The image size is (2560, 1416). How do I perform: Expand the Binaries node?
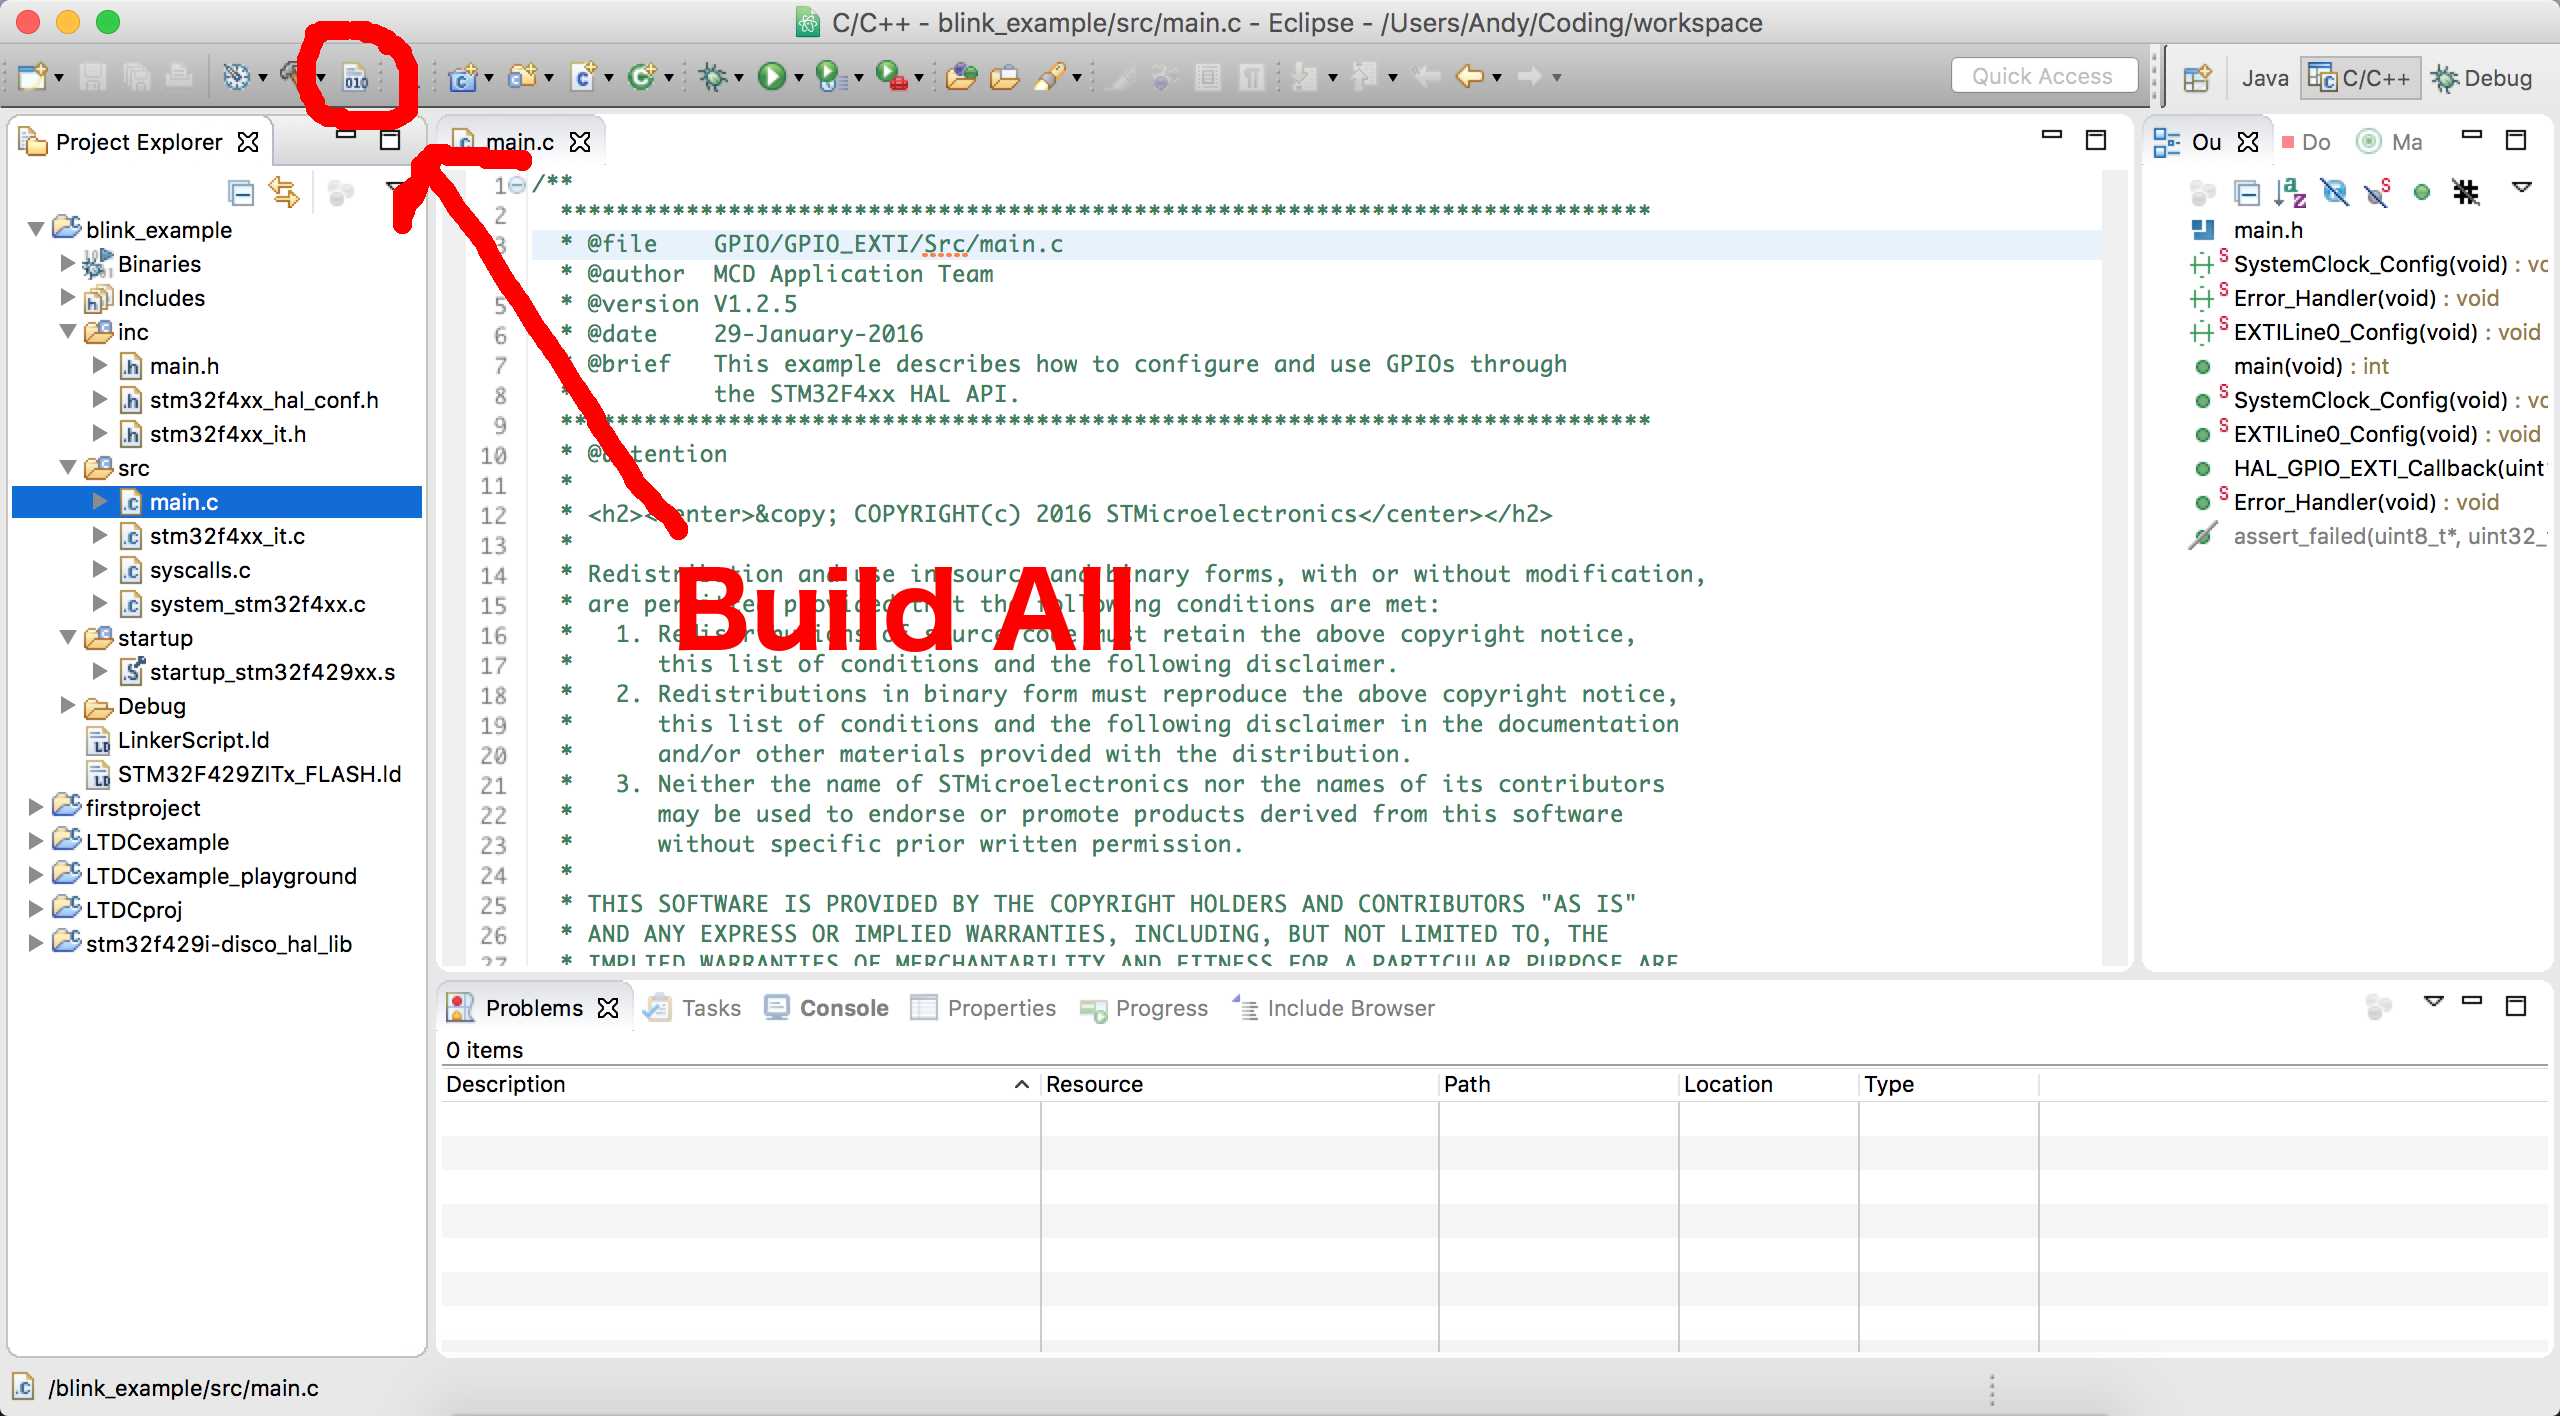tap(68, 264)
